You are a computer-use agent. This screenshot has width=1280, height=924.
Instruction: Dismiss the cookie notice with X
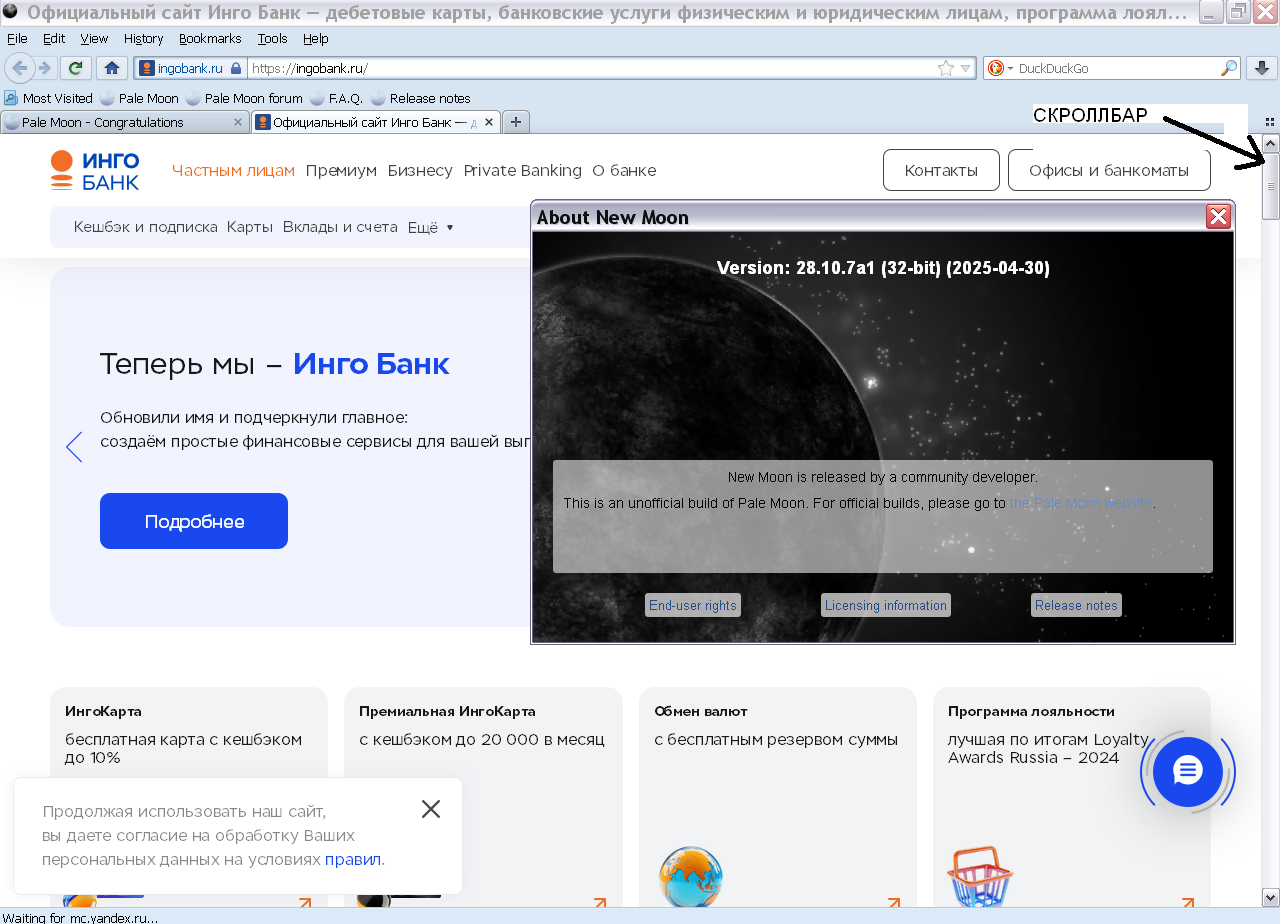tap(431, 809)
